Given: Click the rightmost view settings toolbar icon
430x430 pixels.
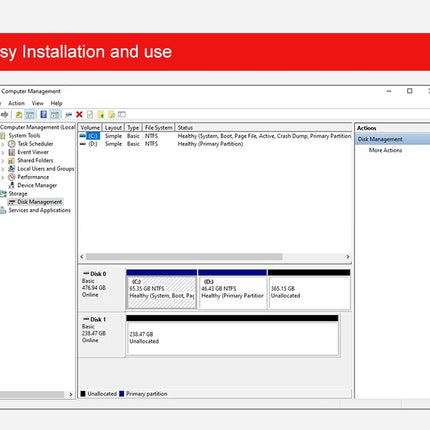Looking at the screenshot, I should [x=122, y=115].
